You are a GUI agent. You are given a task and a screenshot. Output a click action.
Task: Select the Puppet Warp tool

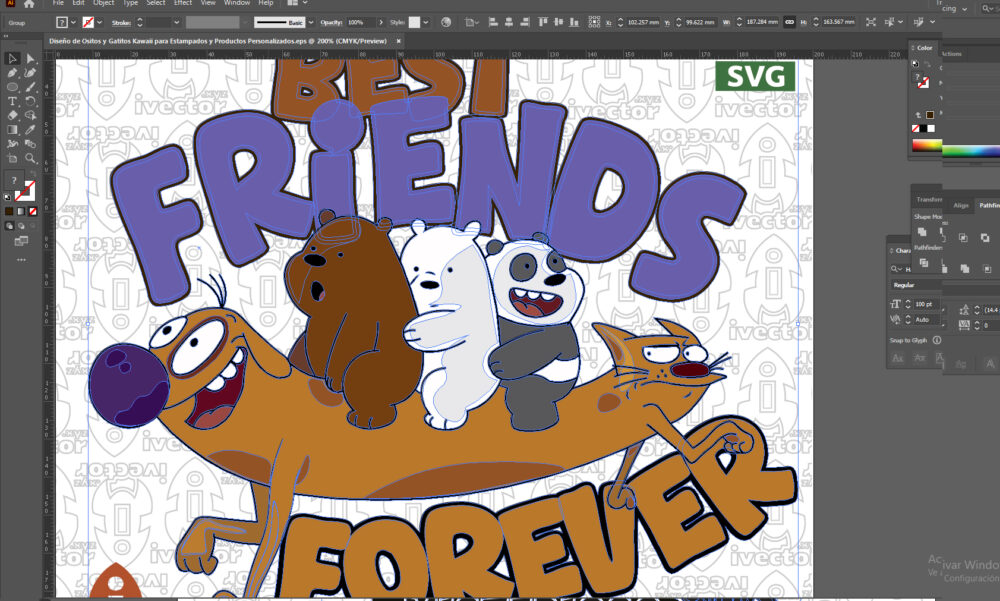[11, 144]
